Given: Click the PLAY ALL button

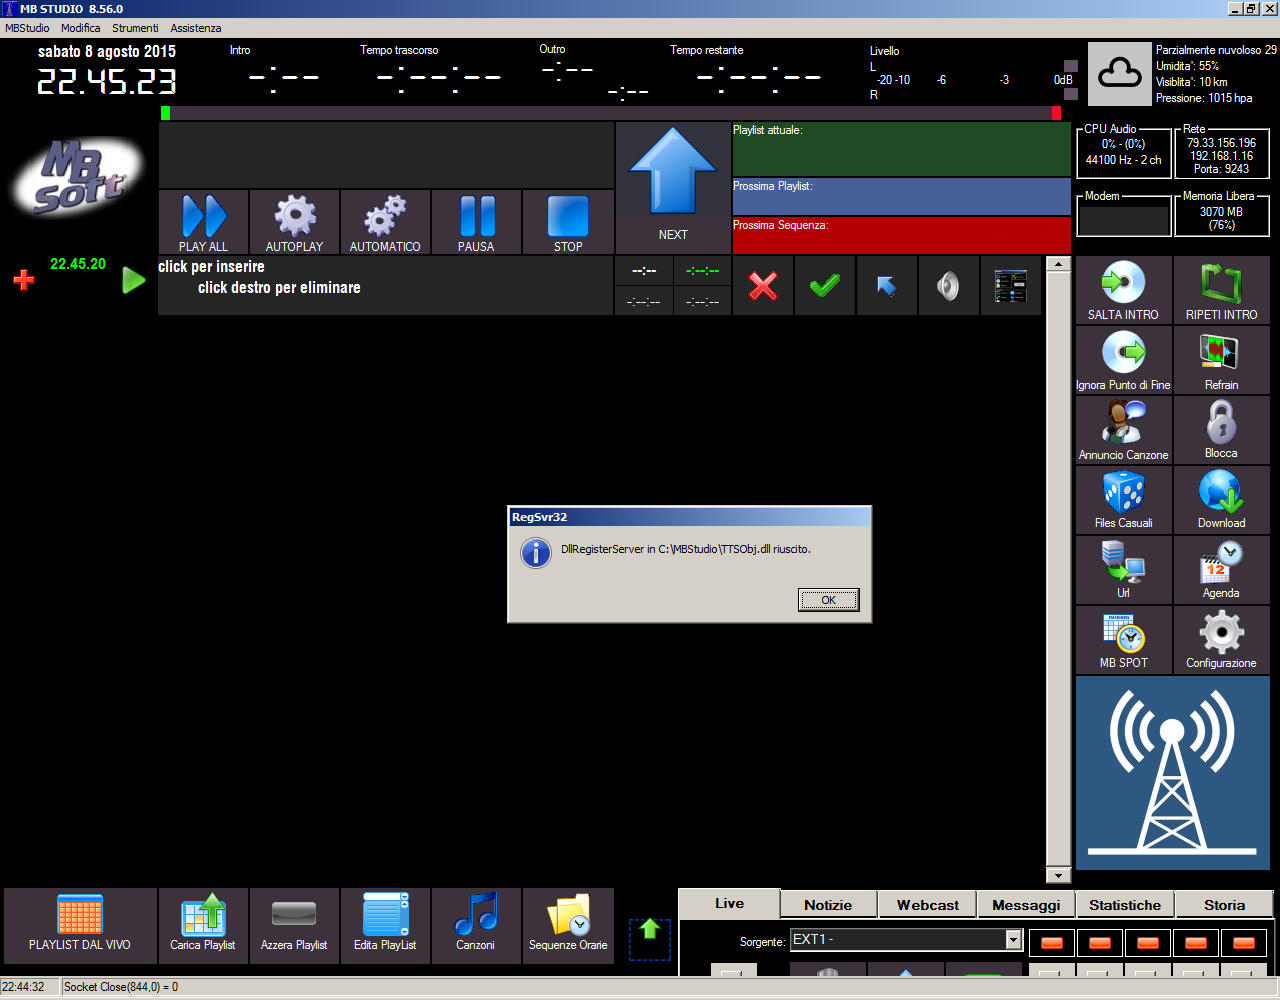Looking at the screenshot, I should [x=203, y=222].
